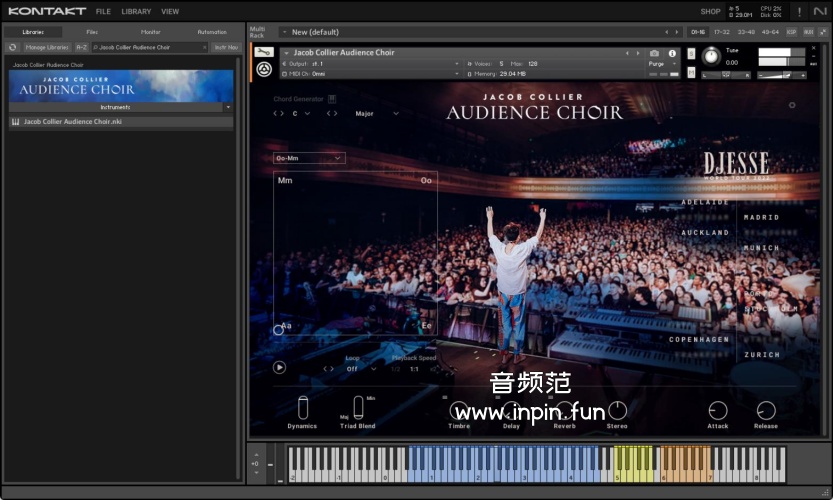This screenshot has width=833, height=500.
Task: Click the NI logo at top right
Action: 820,11
